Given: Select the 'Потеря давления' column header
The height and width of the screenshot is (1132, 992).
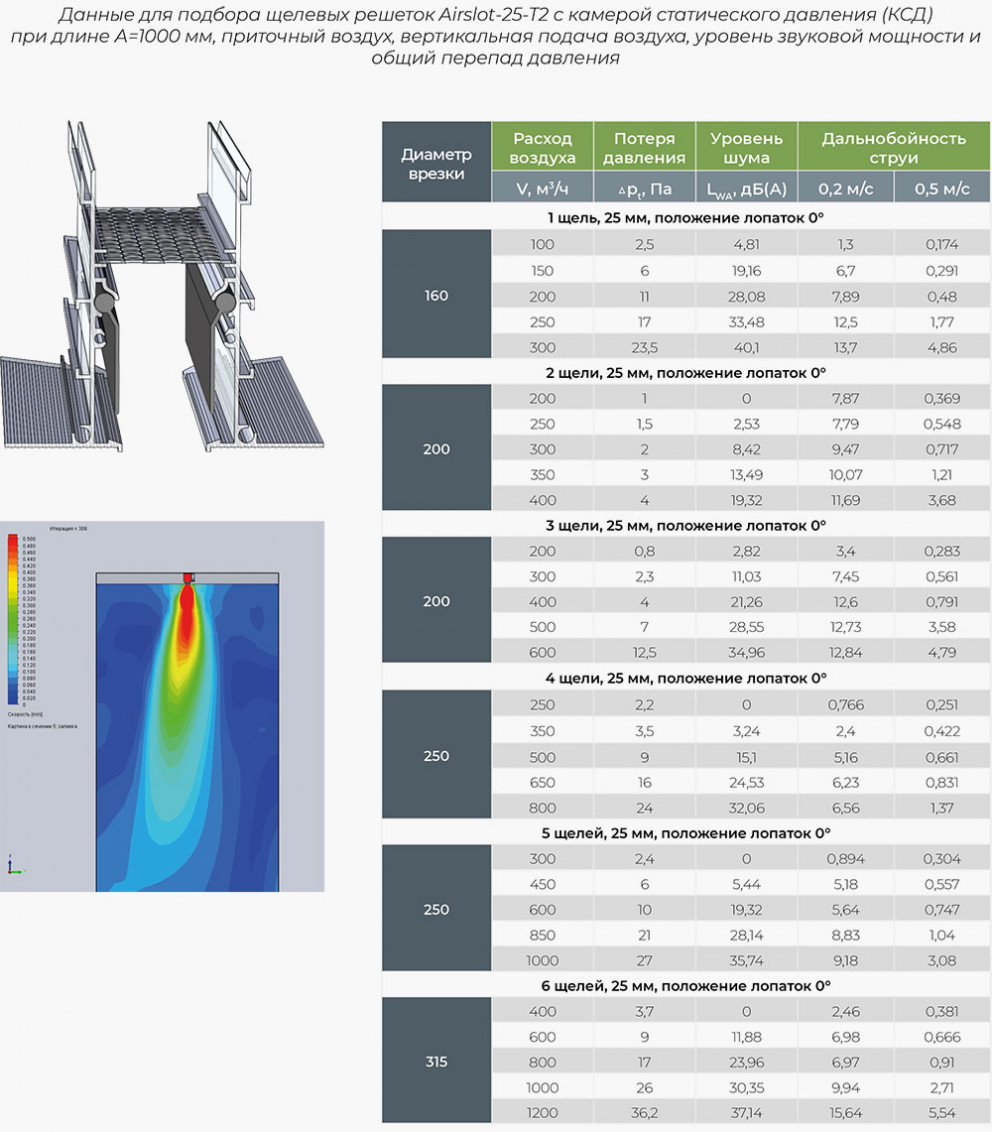Looking at the screenshot, I should pos(644,147).
